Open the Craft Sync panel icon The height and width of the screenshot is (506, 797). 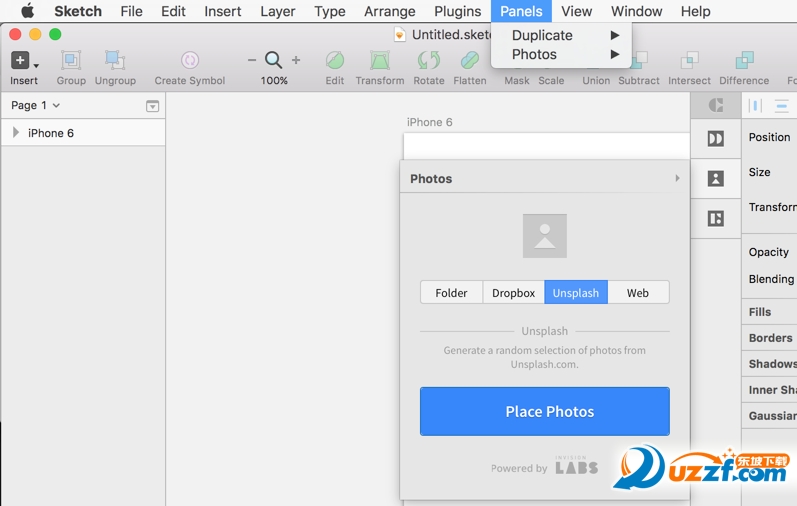coord(716,105)
